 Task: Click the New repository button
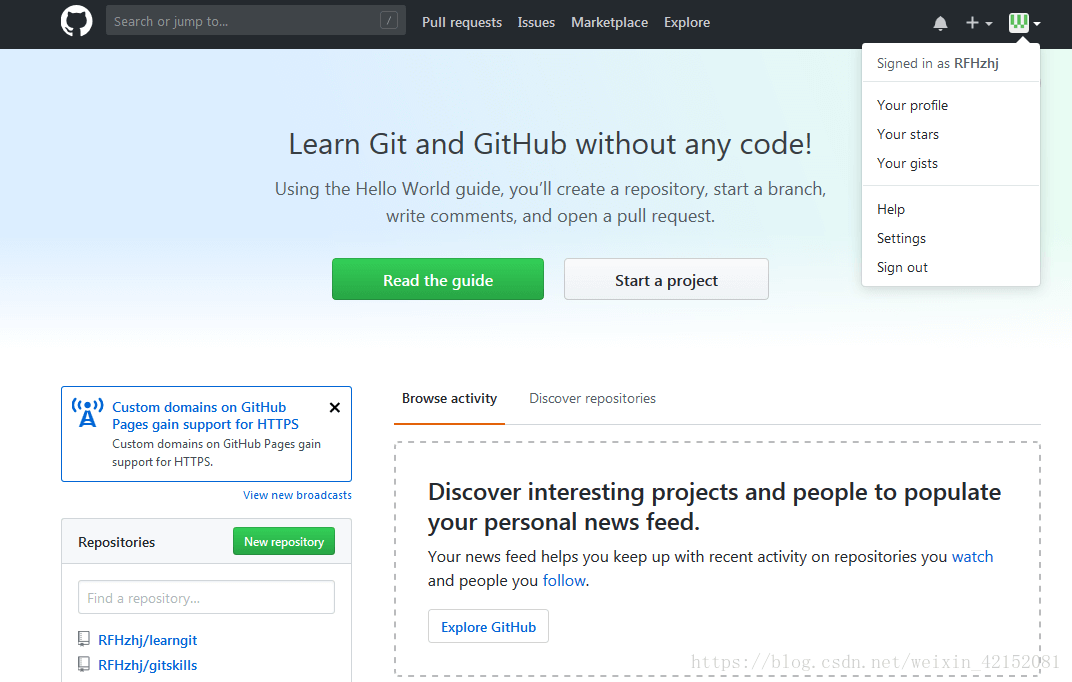coord(284,541)
